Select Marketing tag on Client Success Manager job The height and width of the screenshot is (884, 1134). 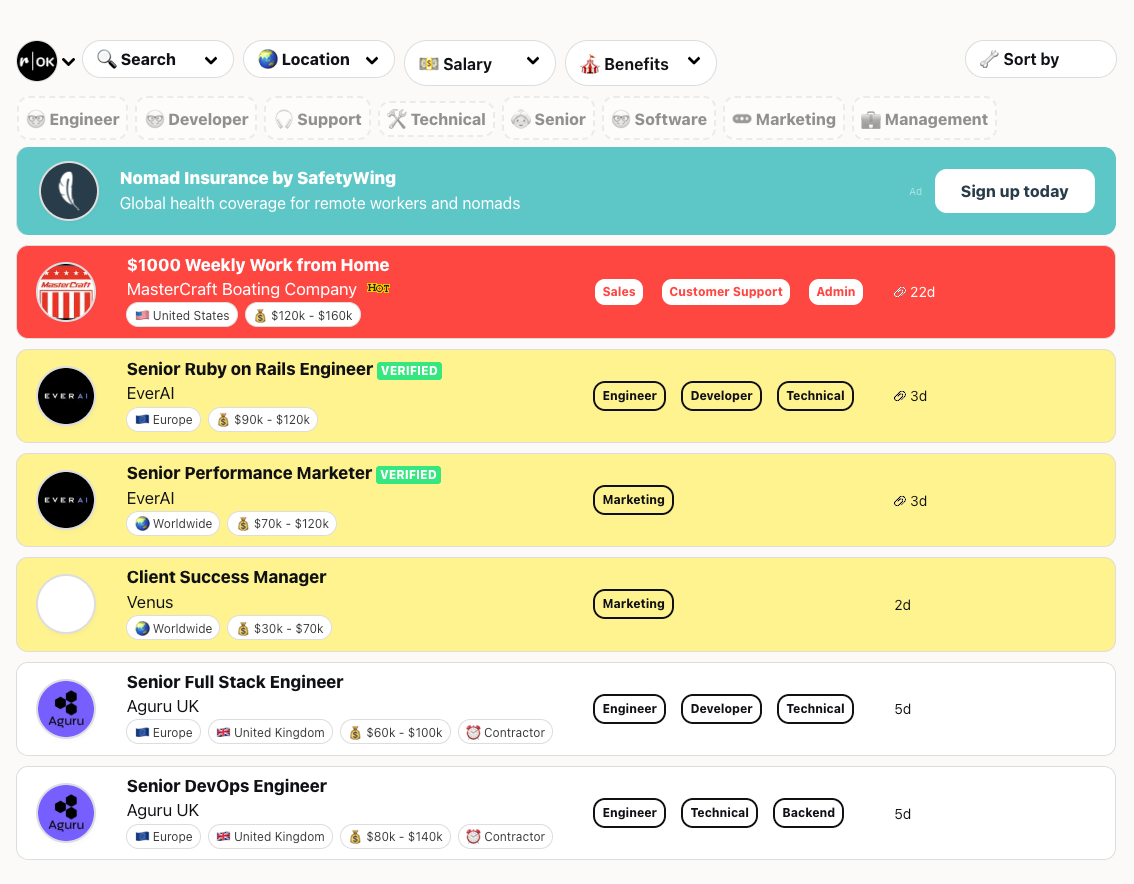point(634,604)
